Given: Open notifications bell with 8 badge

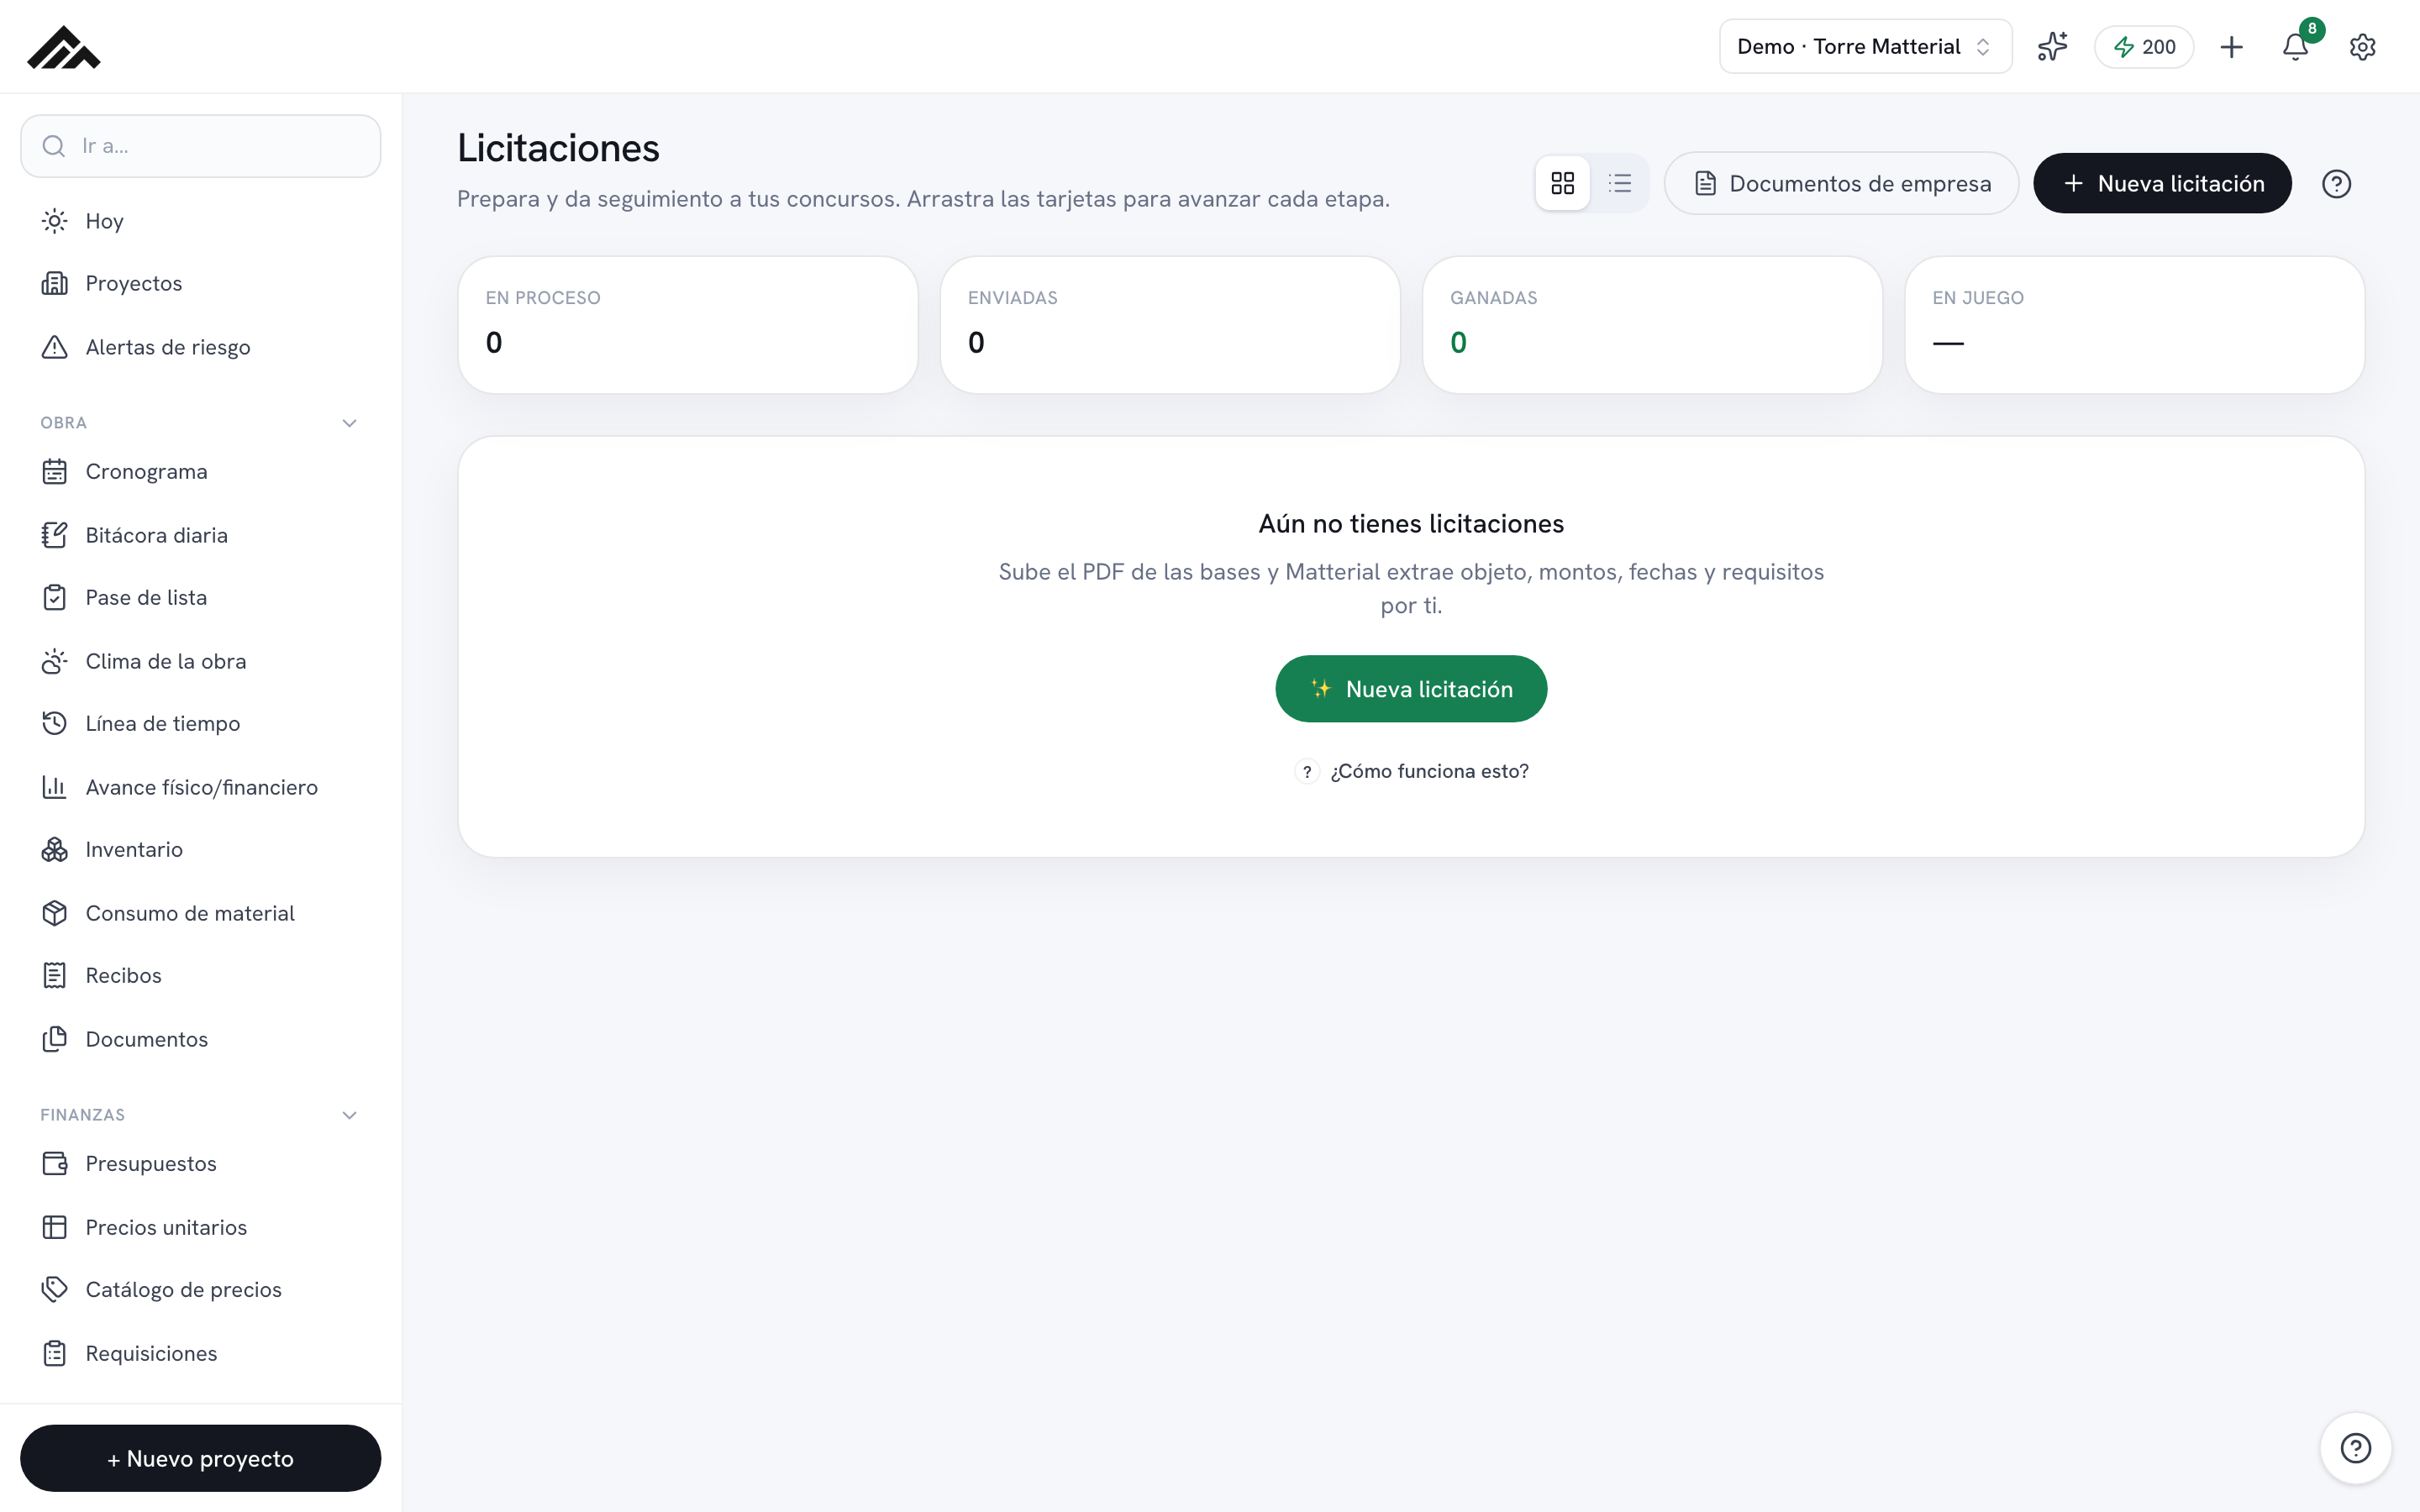Looking at the screenshot, I should click(x=2296, y=46).
